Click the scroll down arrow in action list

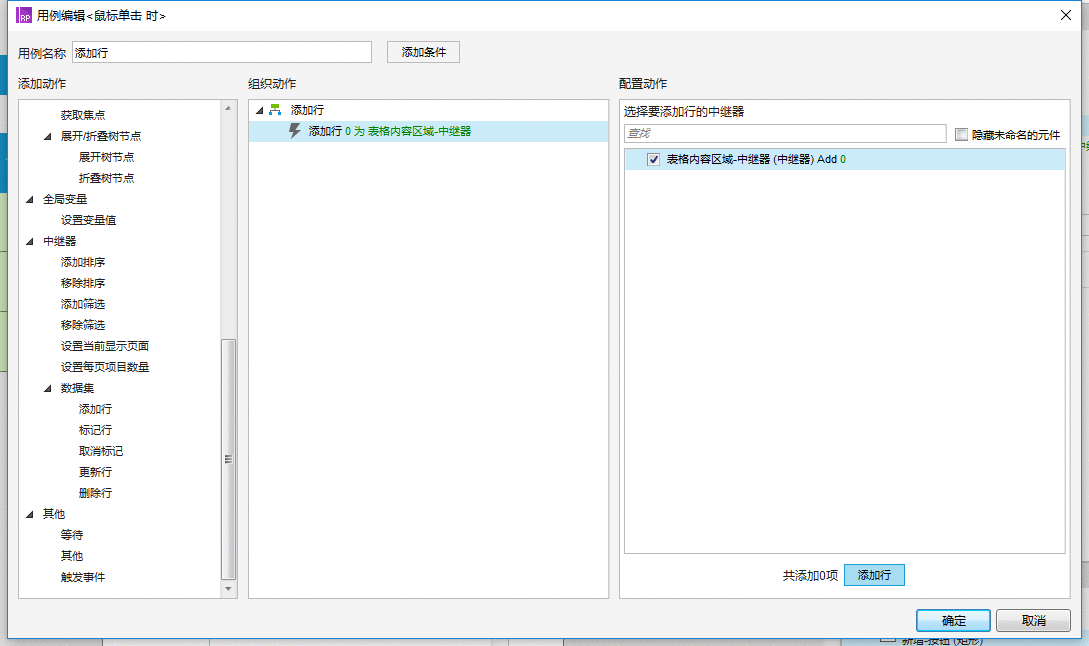(x=228, y=589)
